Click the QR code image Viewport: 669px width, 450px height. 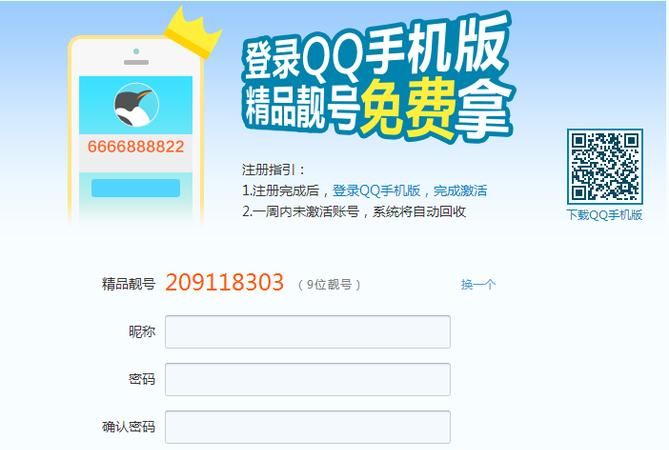pyautogui.click(x=605, y=167)
